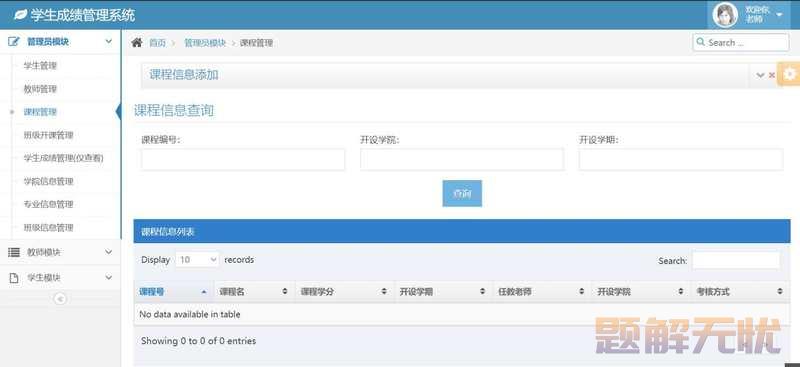Sort table by 课程学分 column
800x367 pixels.
click(x=344, y=292)
